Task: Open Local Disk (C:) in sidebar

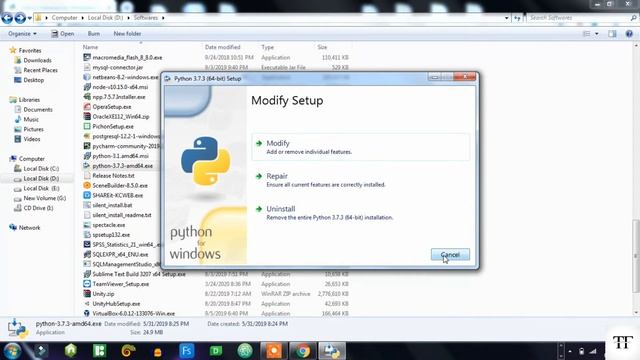Action: pyautogui.click(x=41, y=169)
